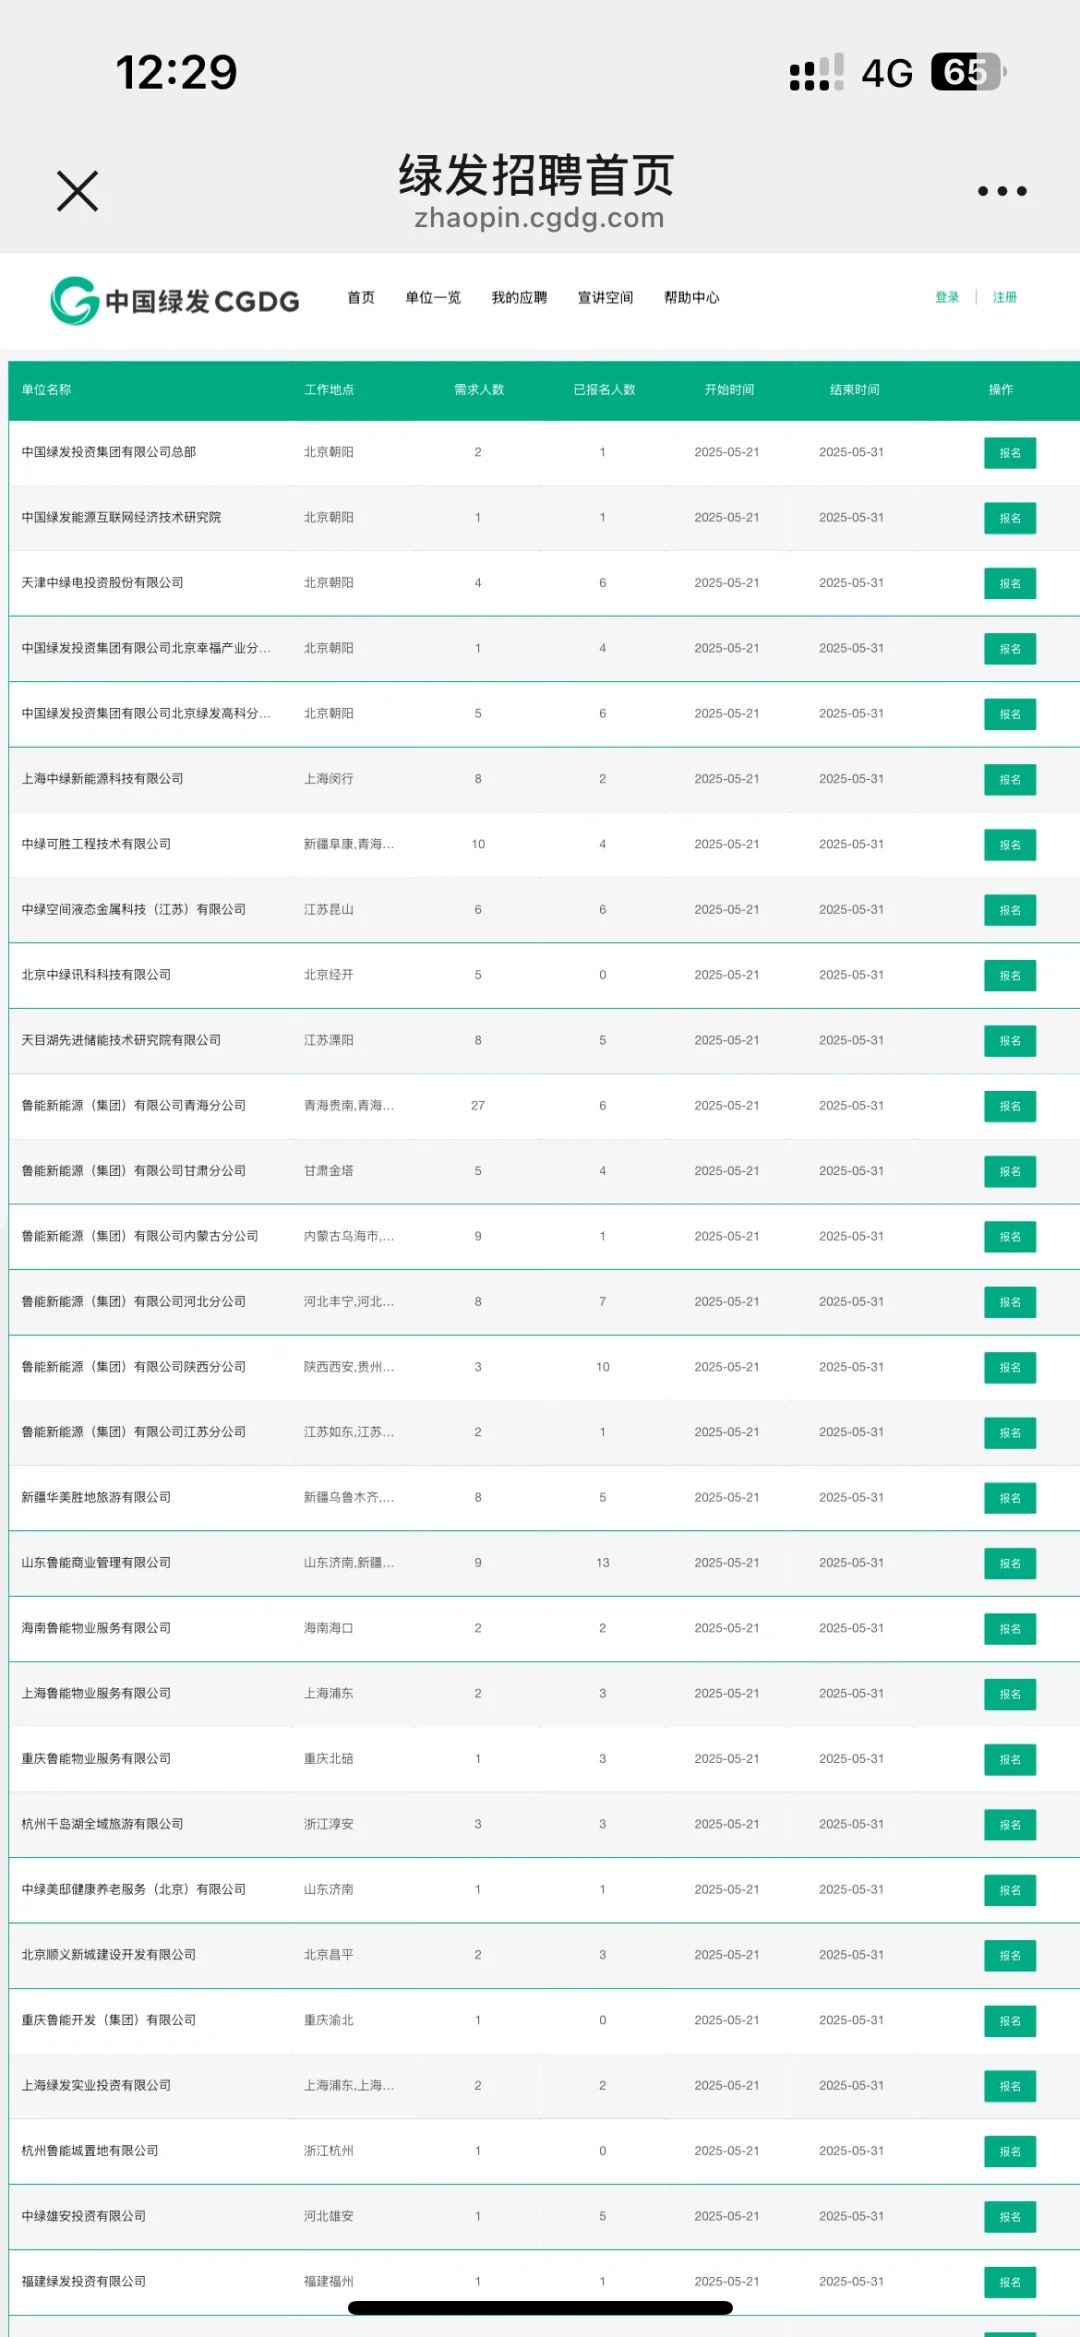Screen dimensions: 1080x2337
Task: Open the 首页 nav tab
Action: tap(361, 298)
